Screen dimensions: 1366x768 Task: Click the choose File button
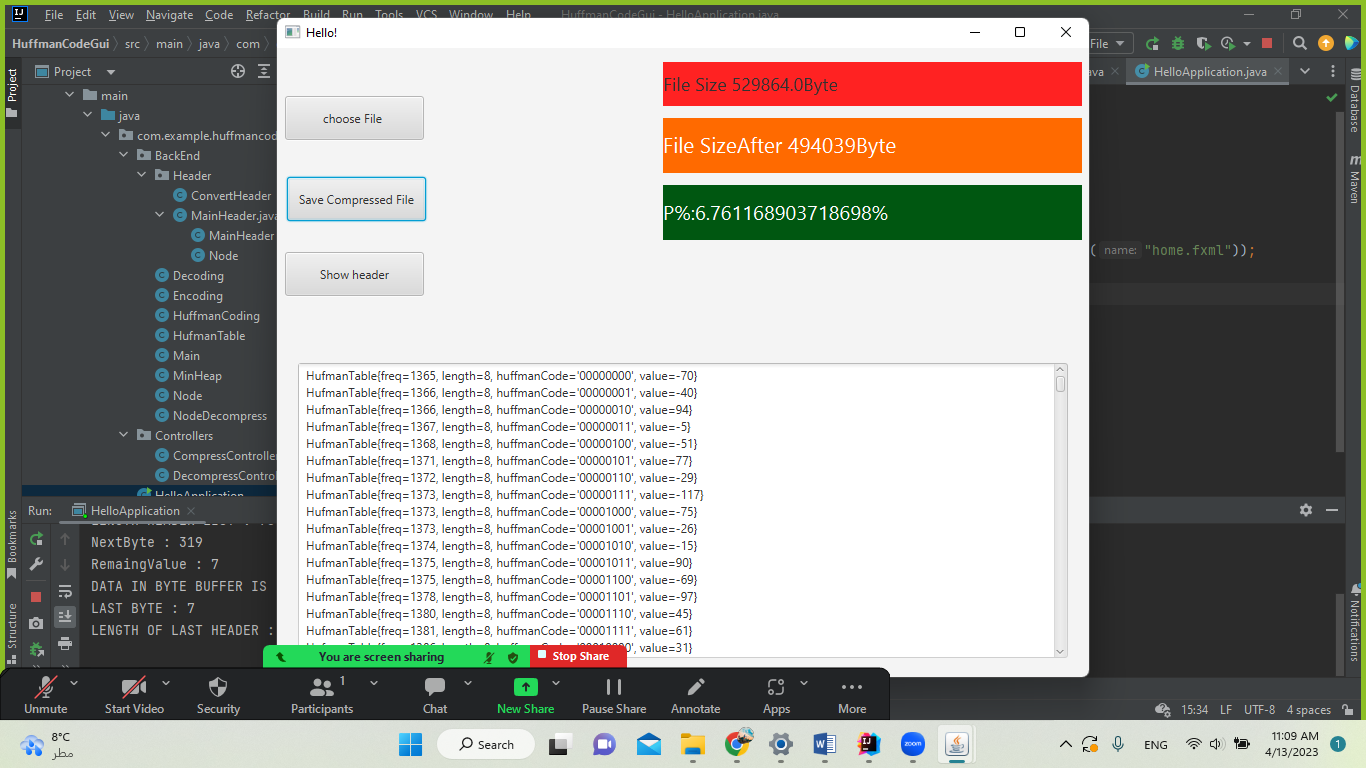point(354,118)
